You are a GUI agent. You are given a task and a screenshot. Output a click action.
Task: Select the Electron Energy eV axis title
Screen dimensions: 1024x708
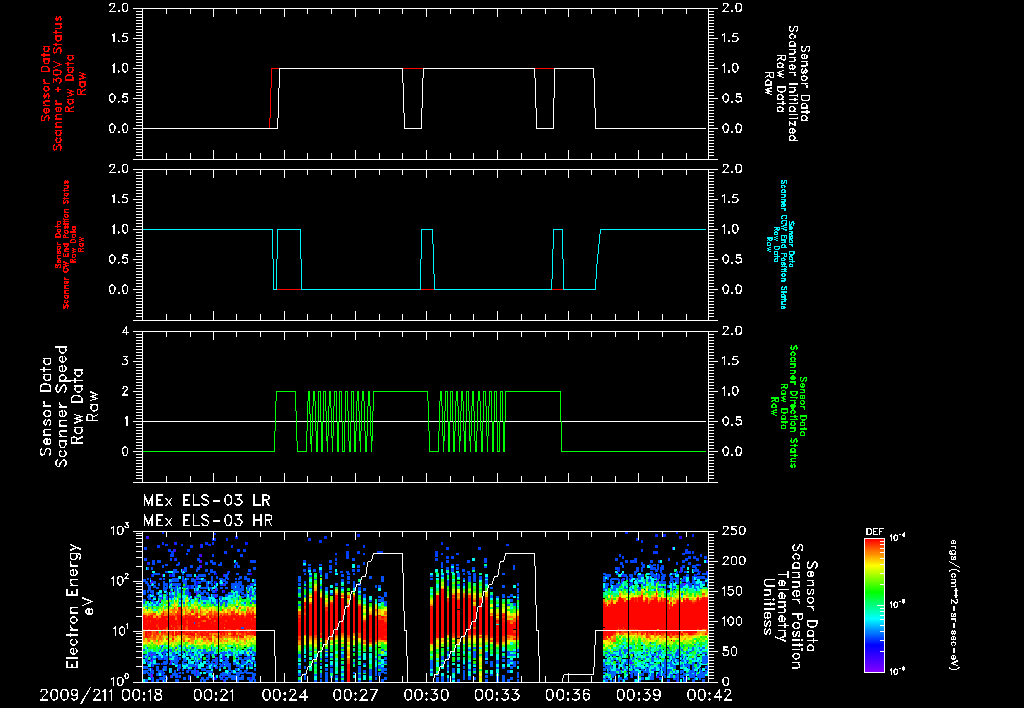pyautogui.click(x=80, y=606)
